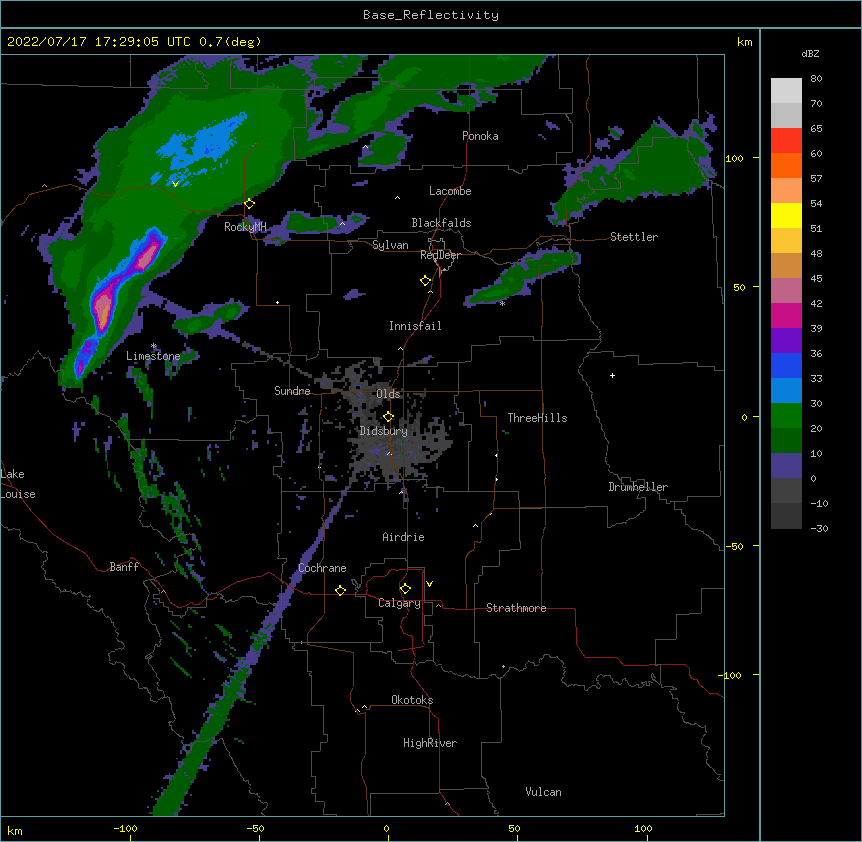Click the magenta 42 dBZ legend swatch
The height and width of the screenshot is (842, 862).
tap(786, 315)
